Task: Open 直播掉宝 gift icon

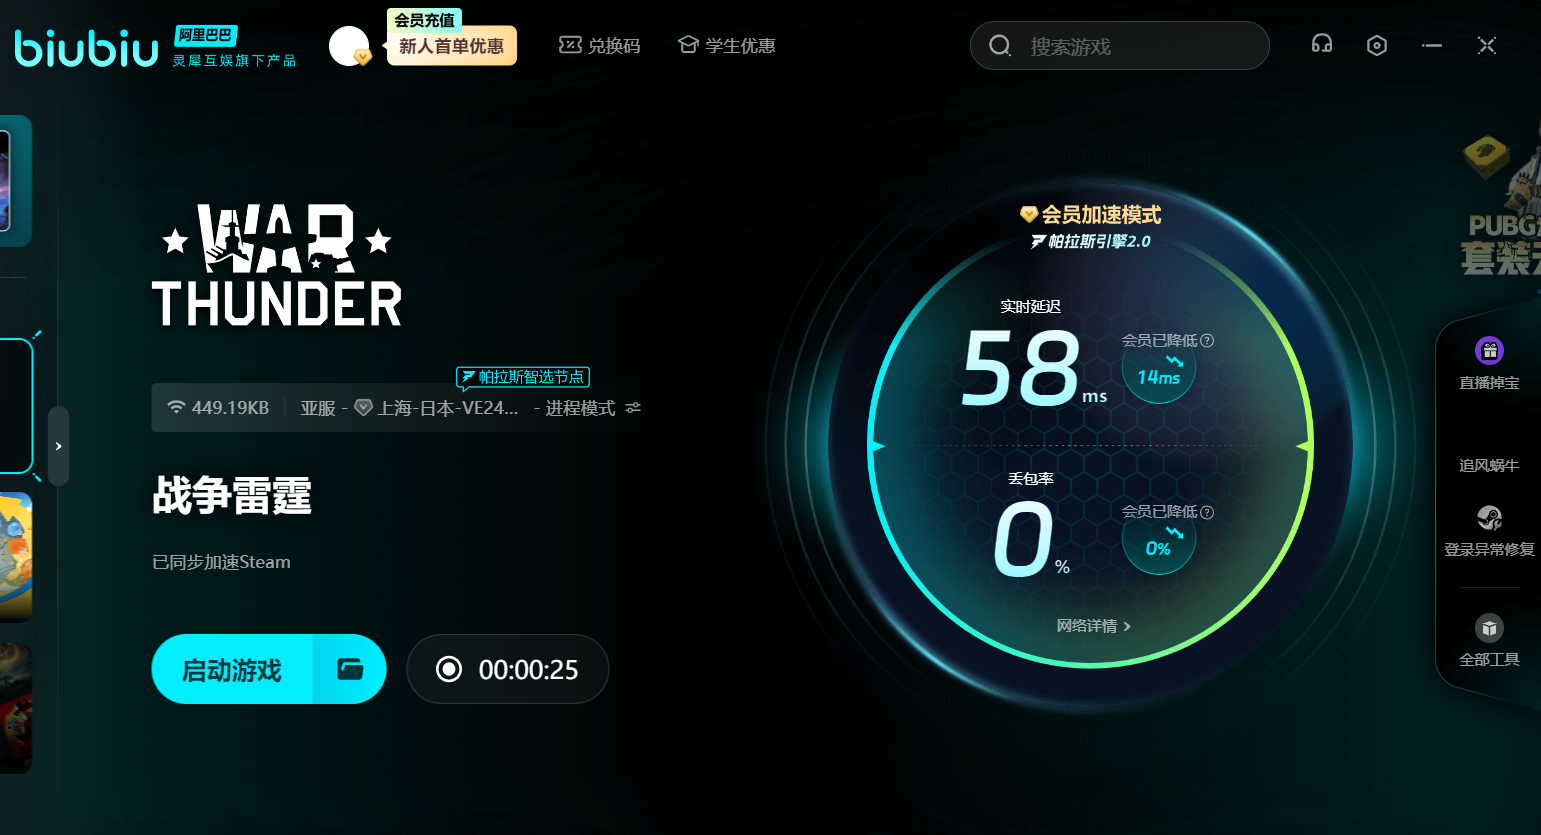Action: coord(1489,351)
